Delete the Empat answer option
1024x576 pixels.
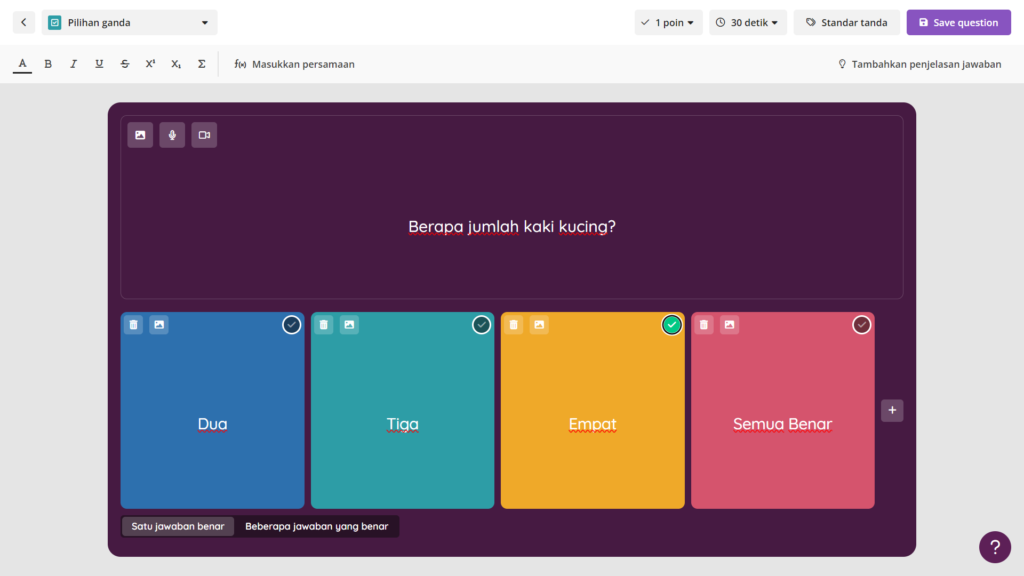pos(514,325)
